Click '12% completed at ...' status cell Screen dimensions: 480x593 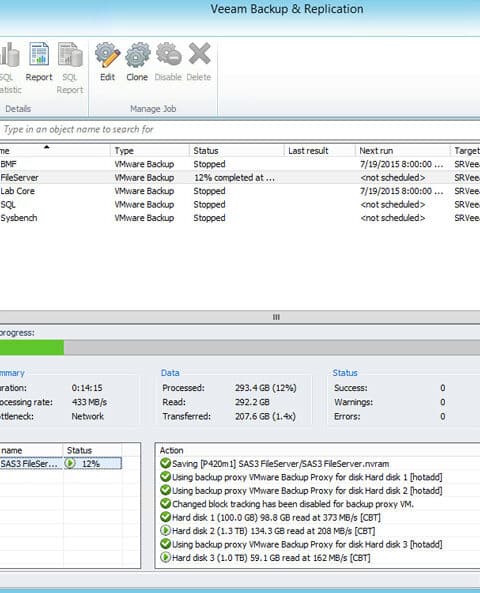pos(235,178)
